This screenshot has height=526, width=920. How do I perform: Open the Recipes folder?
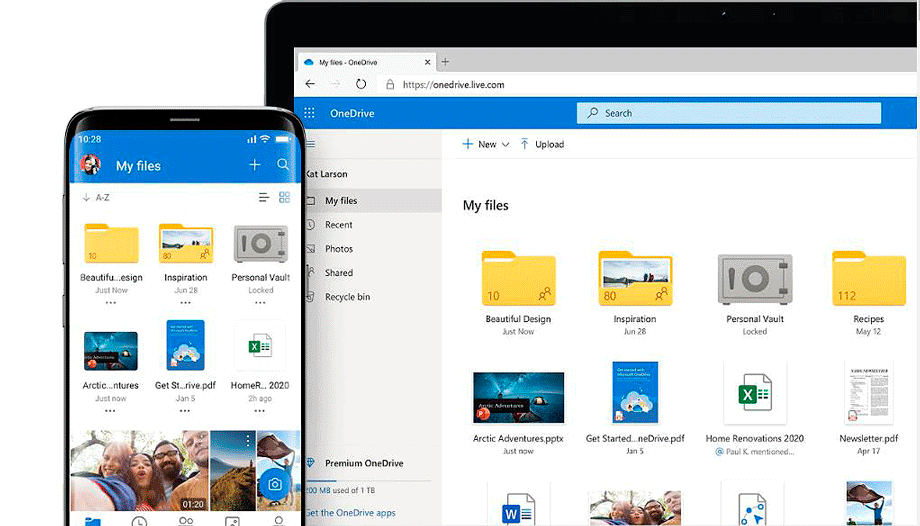click(868, 278)
